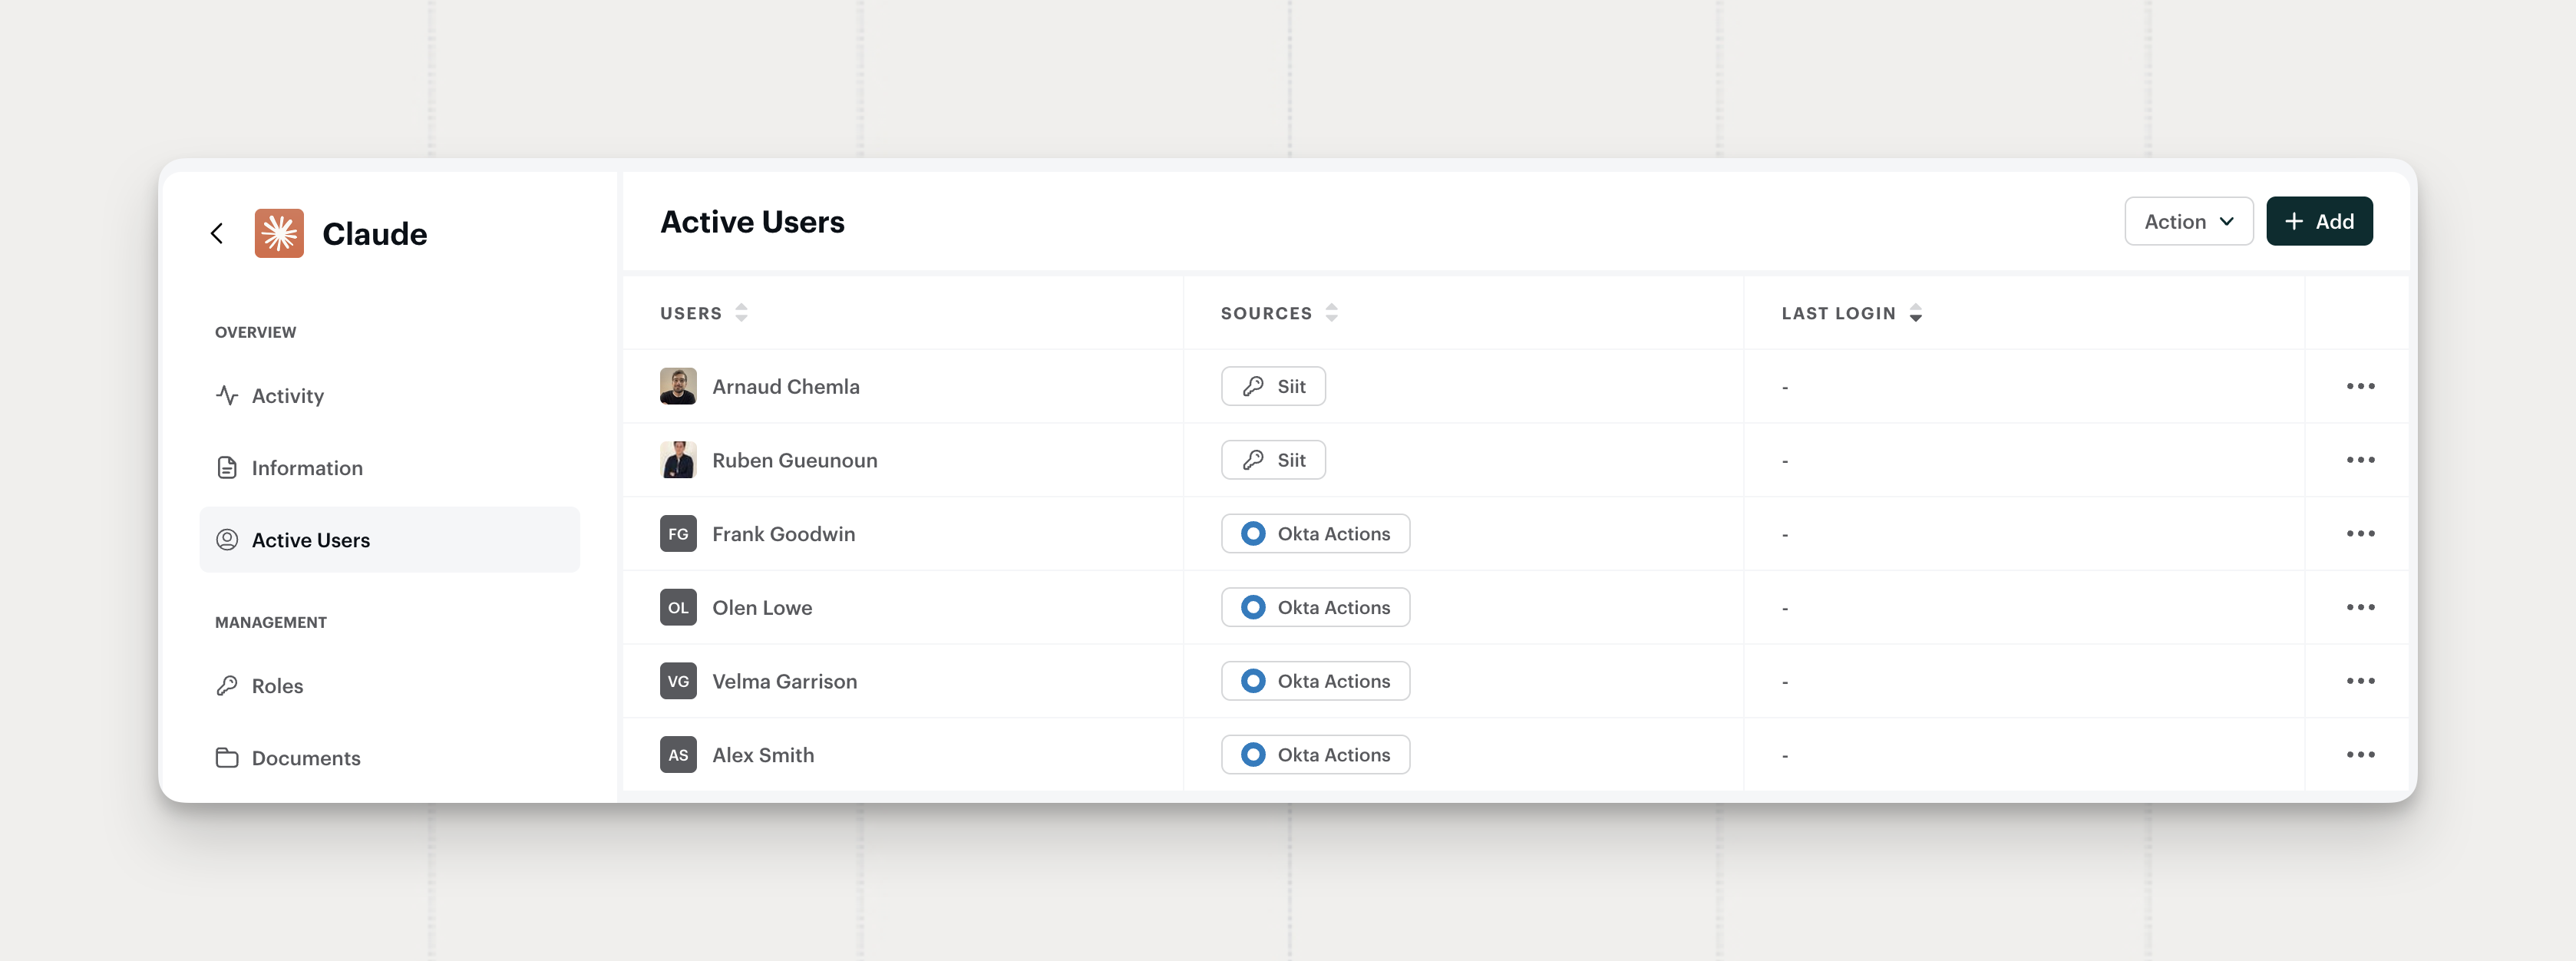
Task: Click the Active Users person icon
Action: coord(227,540)
